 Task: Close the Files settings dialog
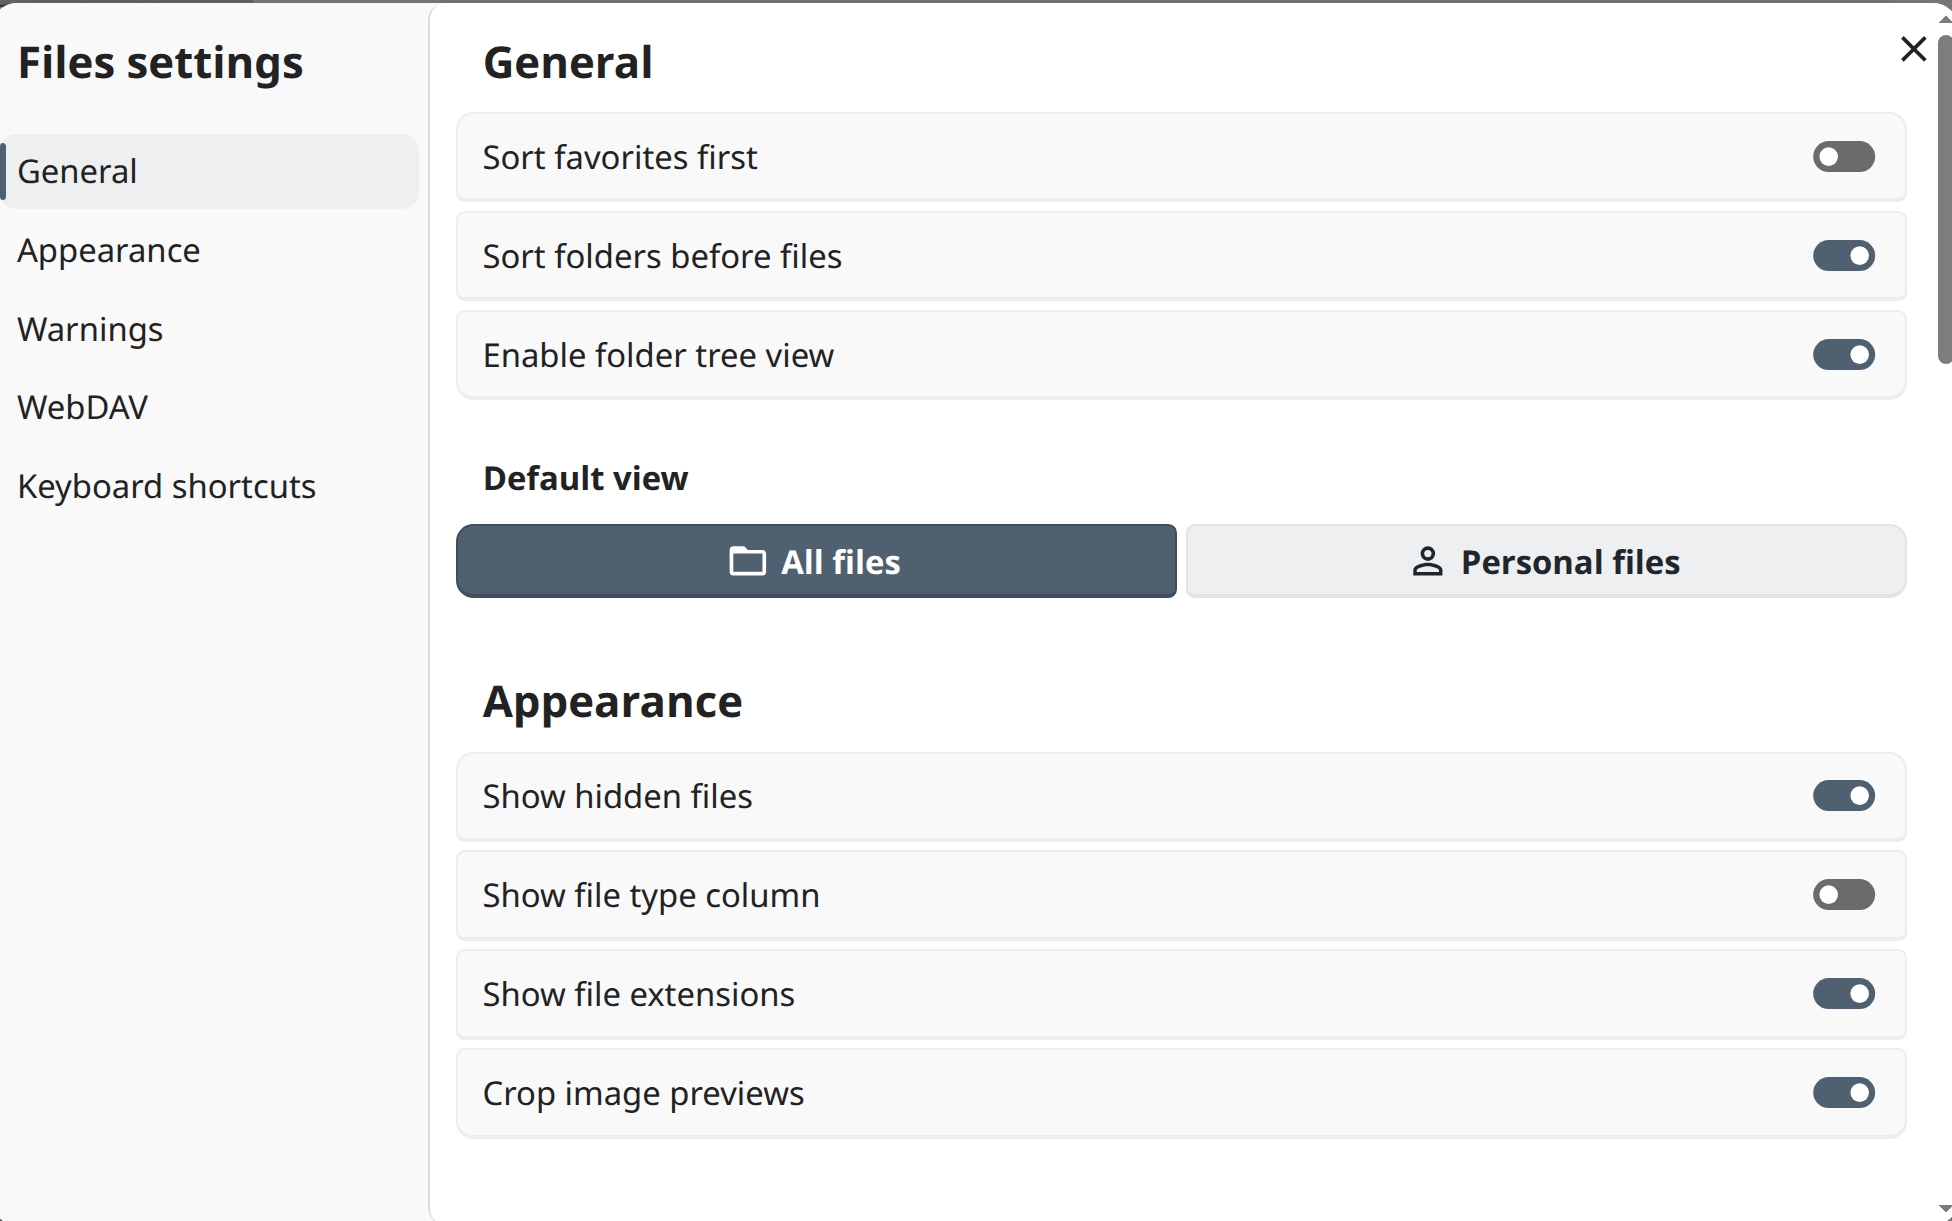1912,49
